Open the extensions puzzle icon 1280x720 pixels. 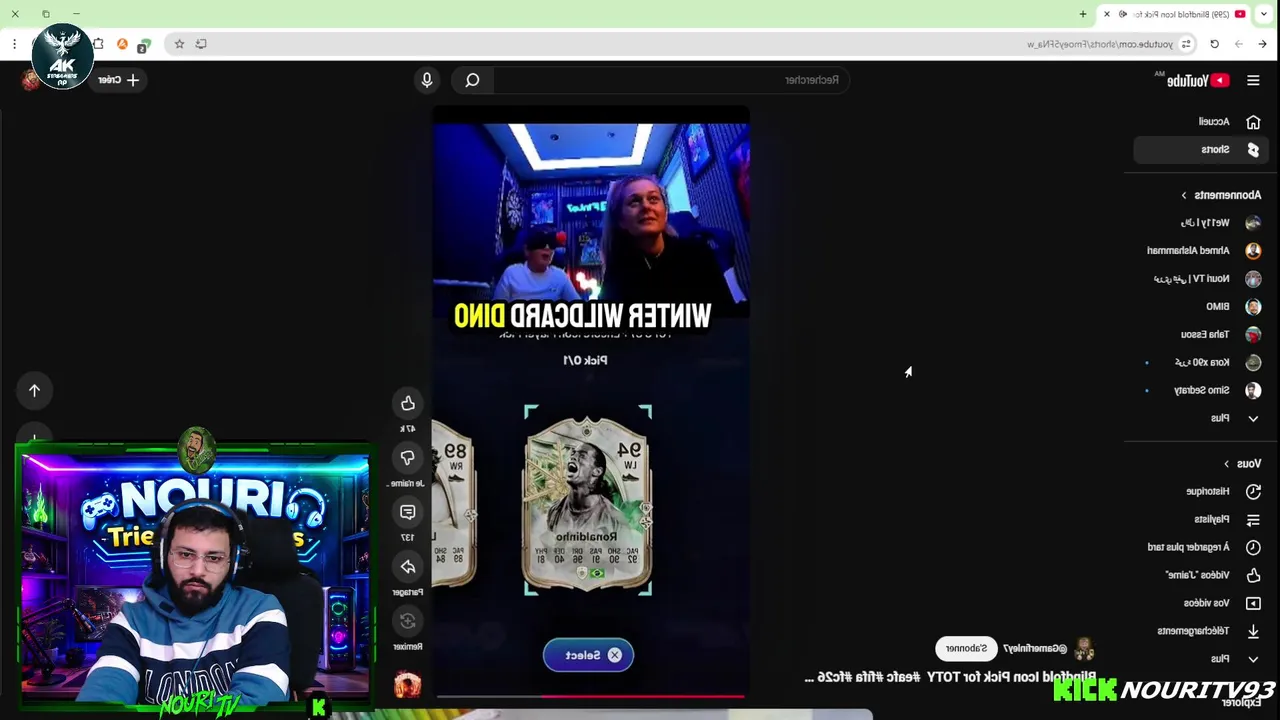[98, 44]
